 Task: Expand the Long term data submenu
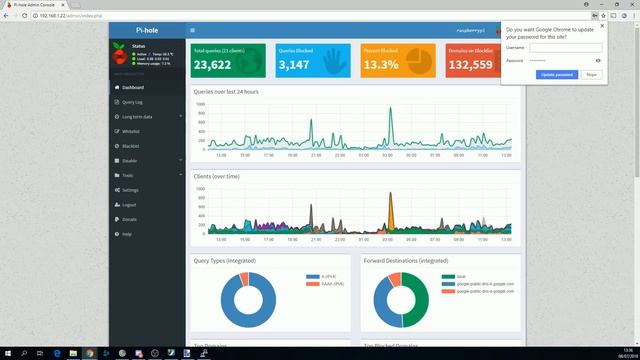(147, 117)
